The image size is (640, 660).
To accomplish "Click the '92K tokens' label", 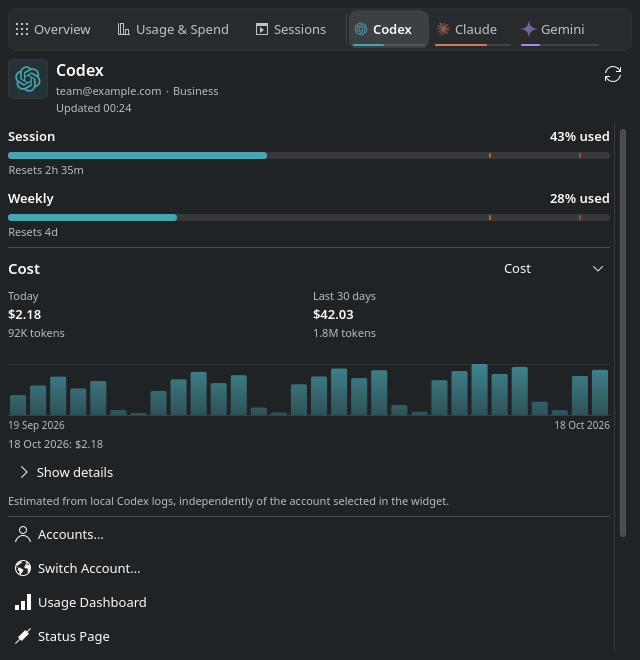I will [x=36, y=333].
